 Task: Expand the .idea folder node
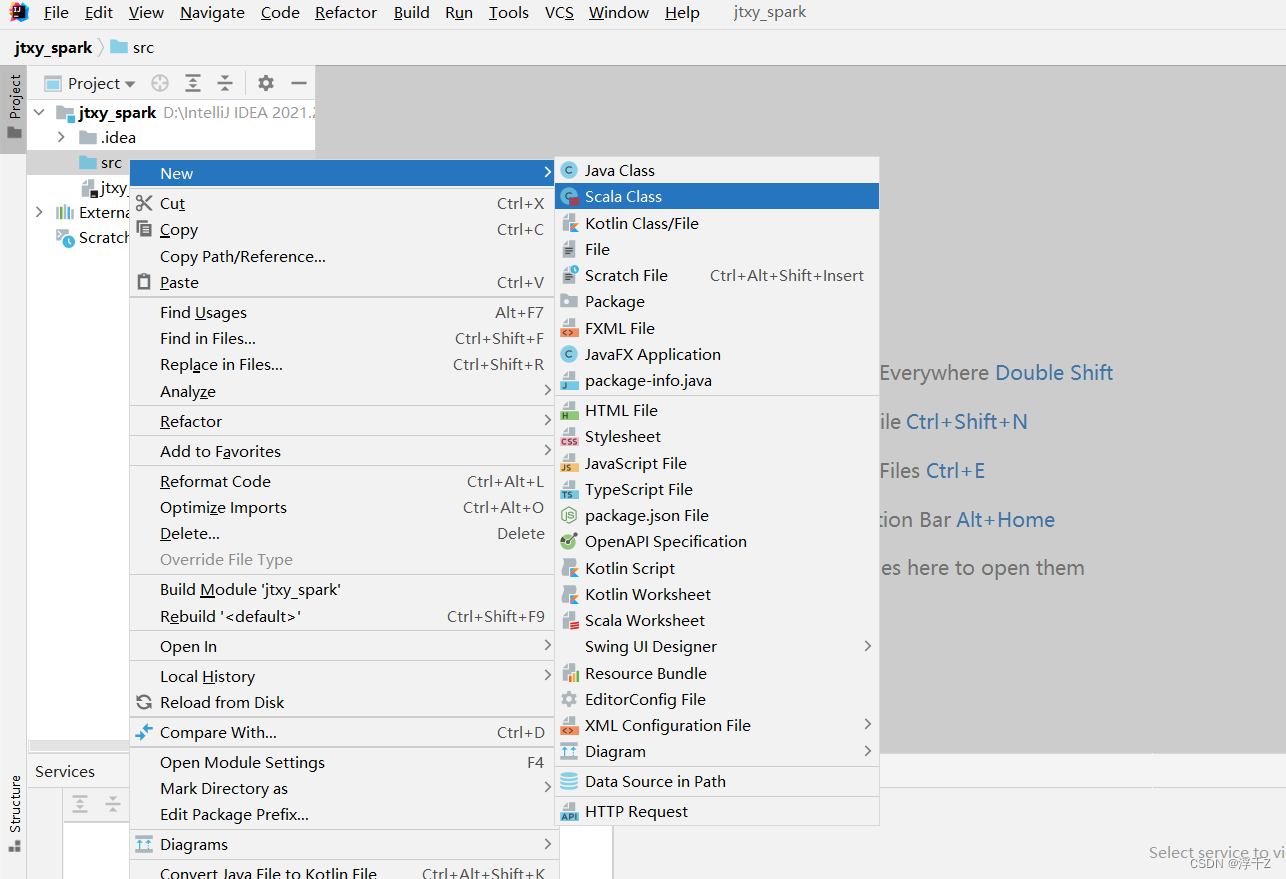pos(61,137)
